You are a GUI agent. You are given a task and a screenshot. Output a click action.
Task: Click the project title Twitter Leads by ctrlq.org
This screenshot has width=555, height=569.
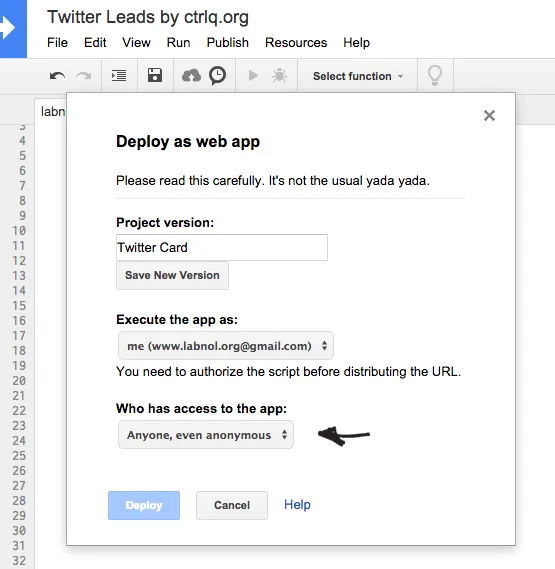[x=148, y=17]
